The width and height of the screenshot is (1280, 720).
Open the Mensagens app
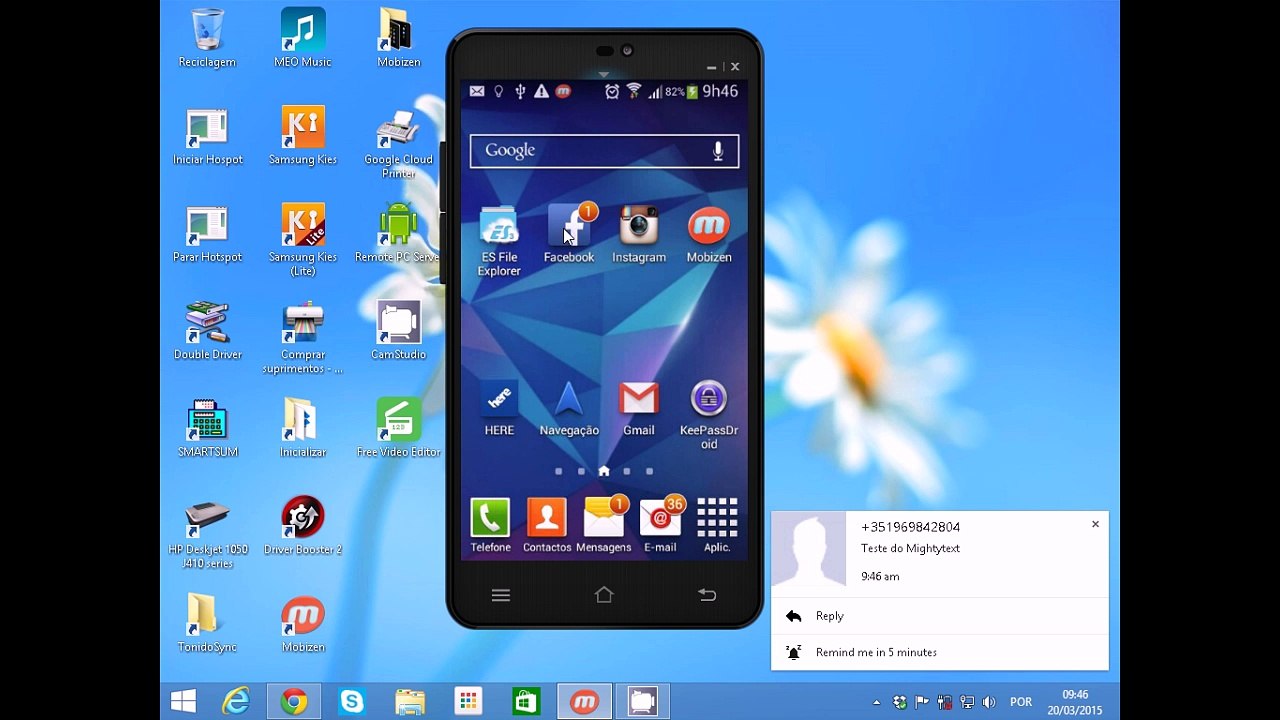[x=604, y=525]
